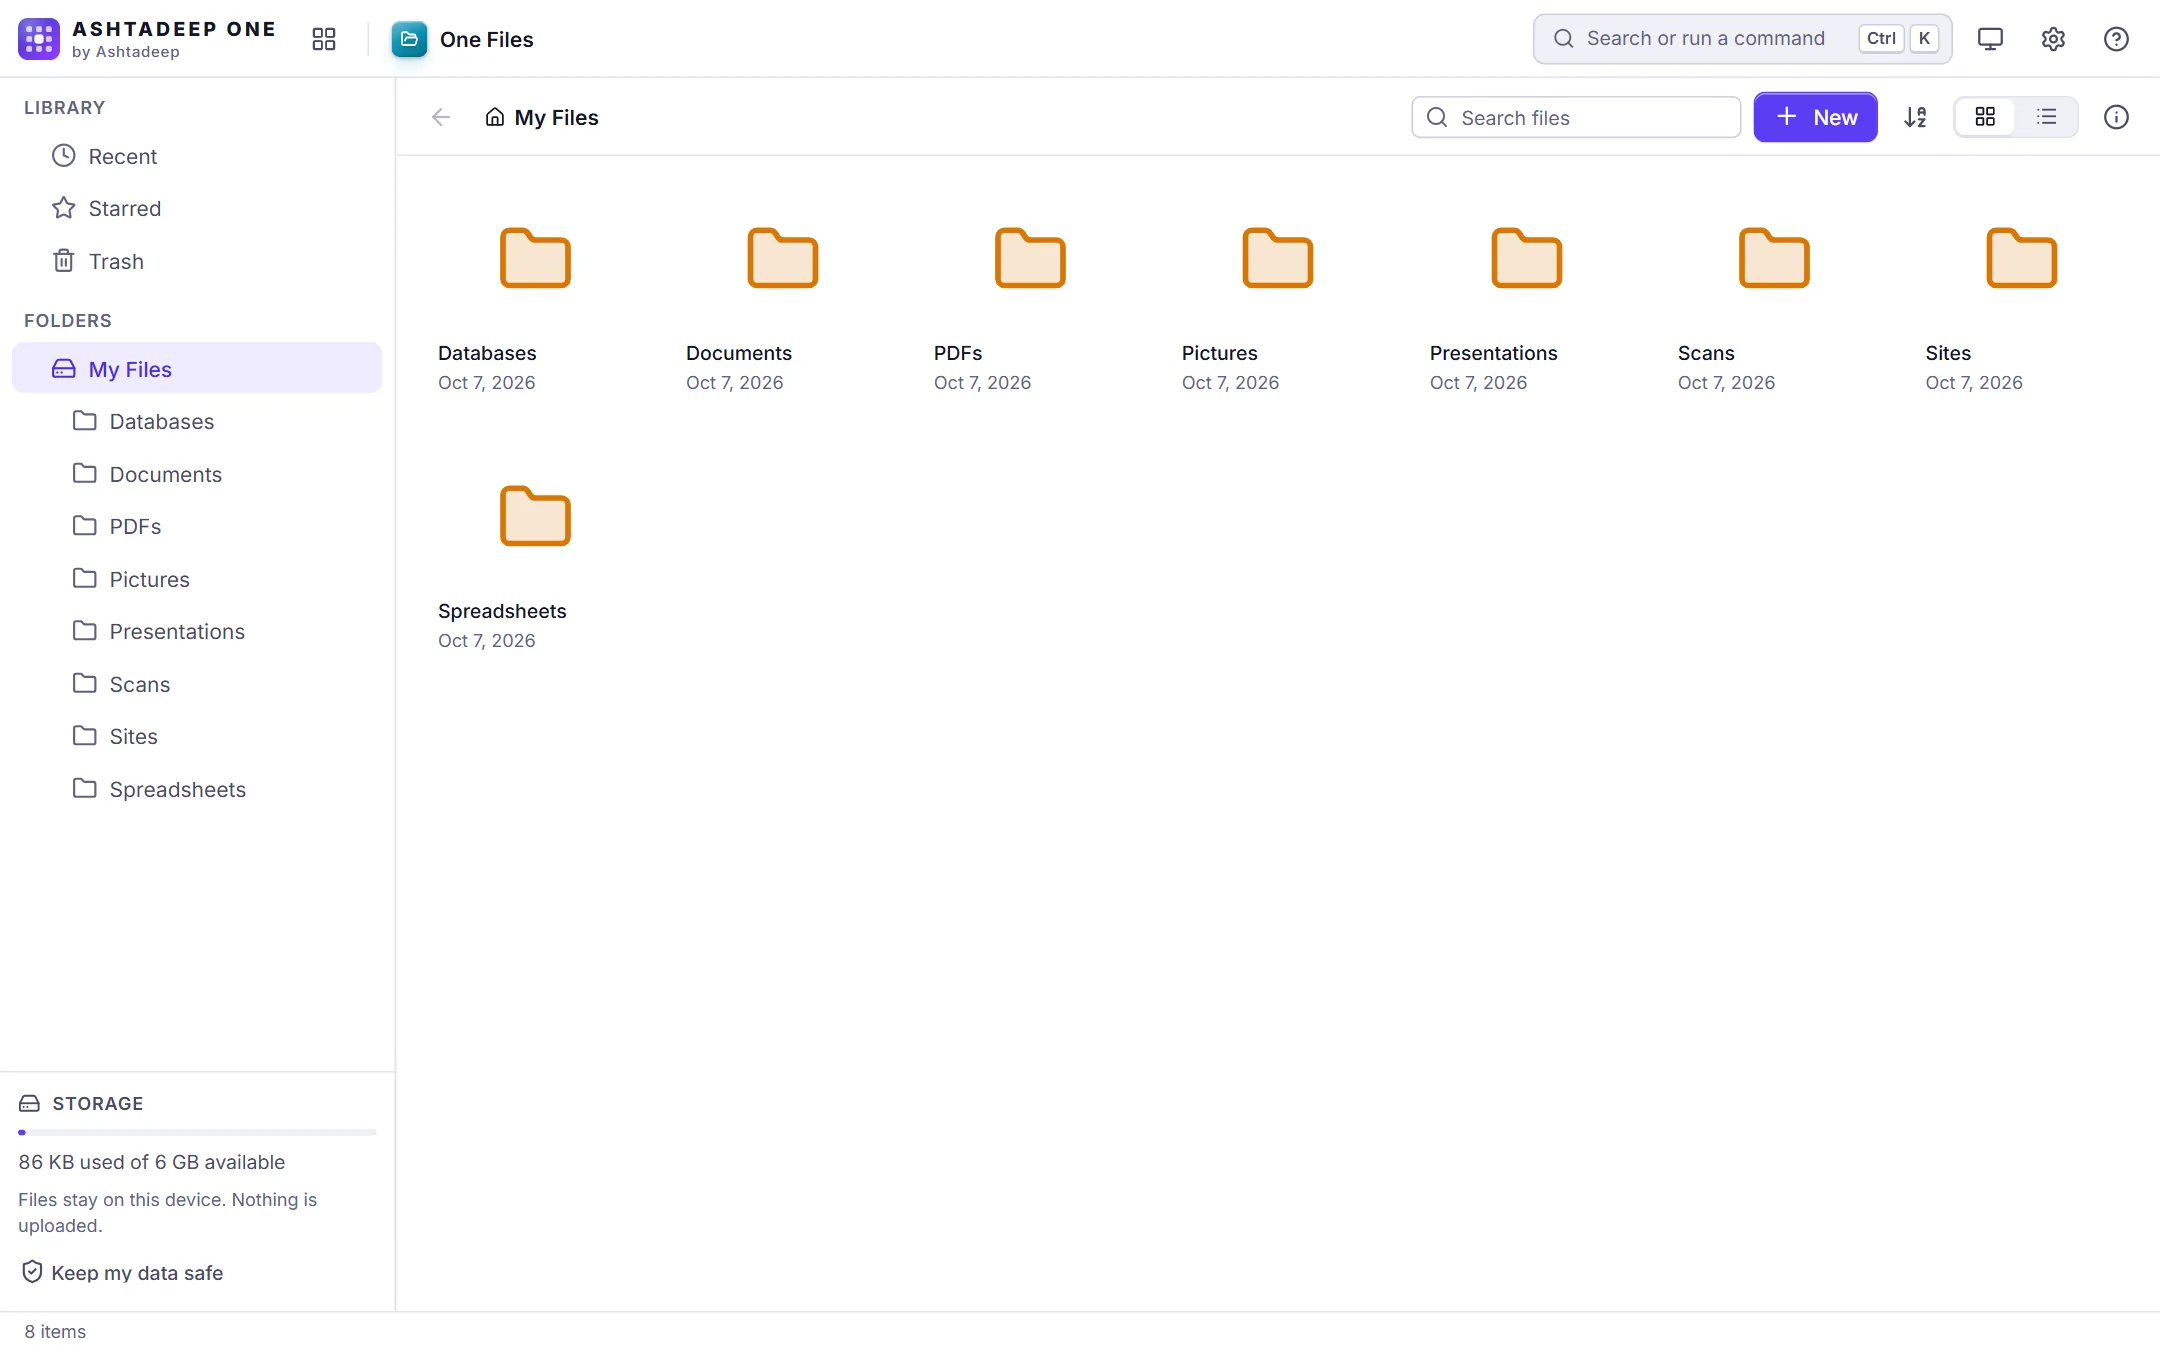Select the Spreadsheets folder icon in grid
The height and width of the screenshot is (1350, 2160).
(535, 516)
